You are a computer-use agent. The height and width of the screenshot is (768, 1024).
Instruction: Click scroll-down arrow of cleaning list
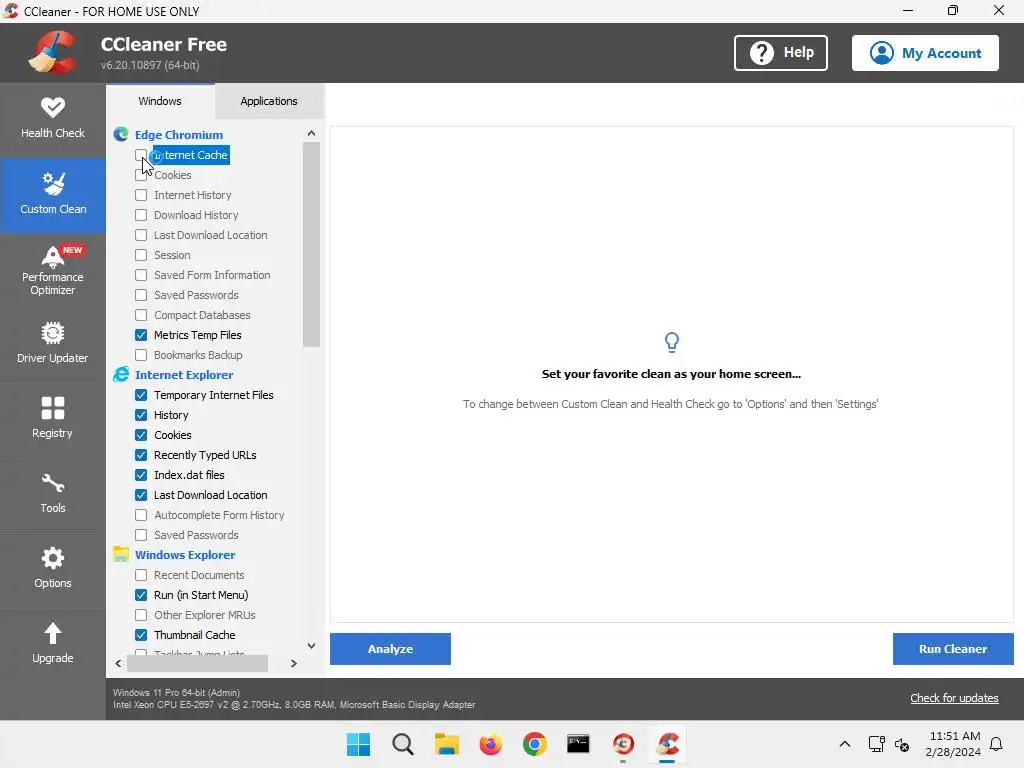pyautogui.click(x=312, y=645)
